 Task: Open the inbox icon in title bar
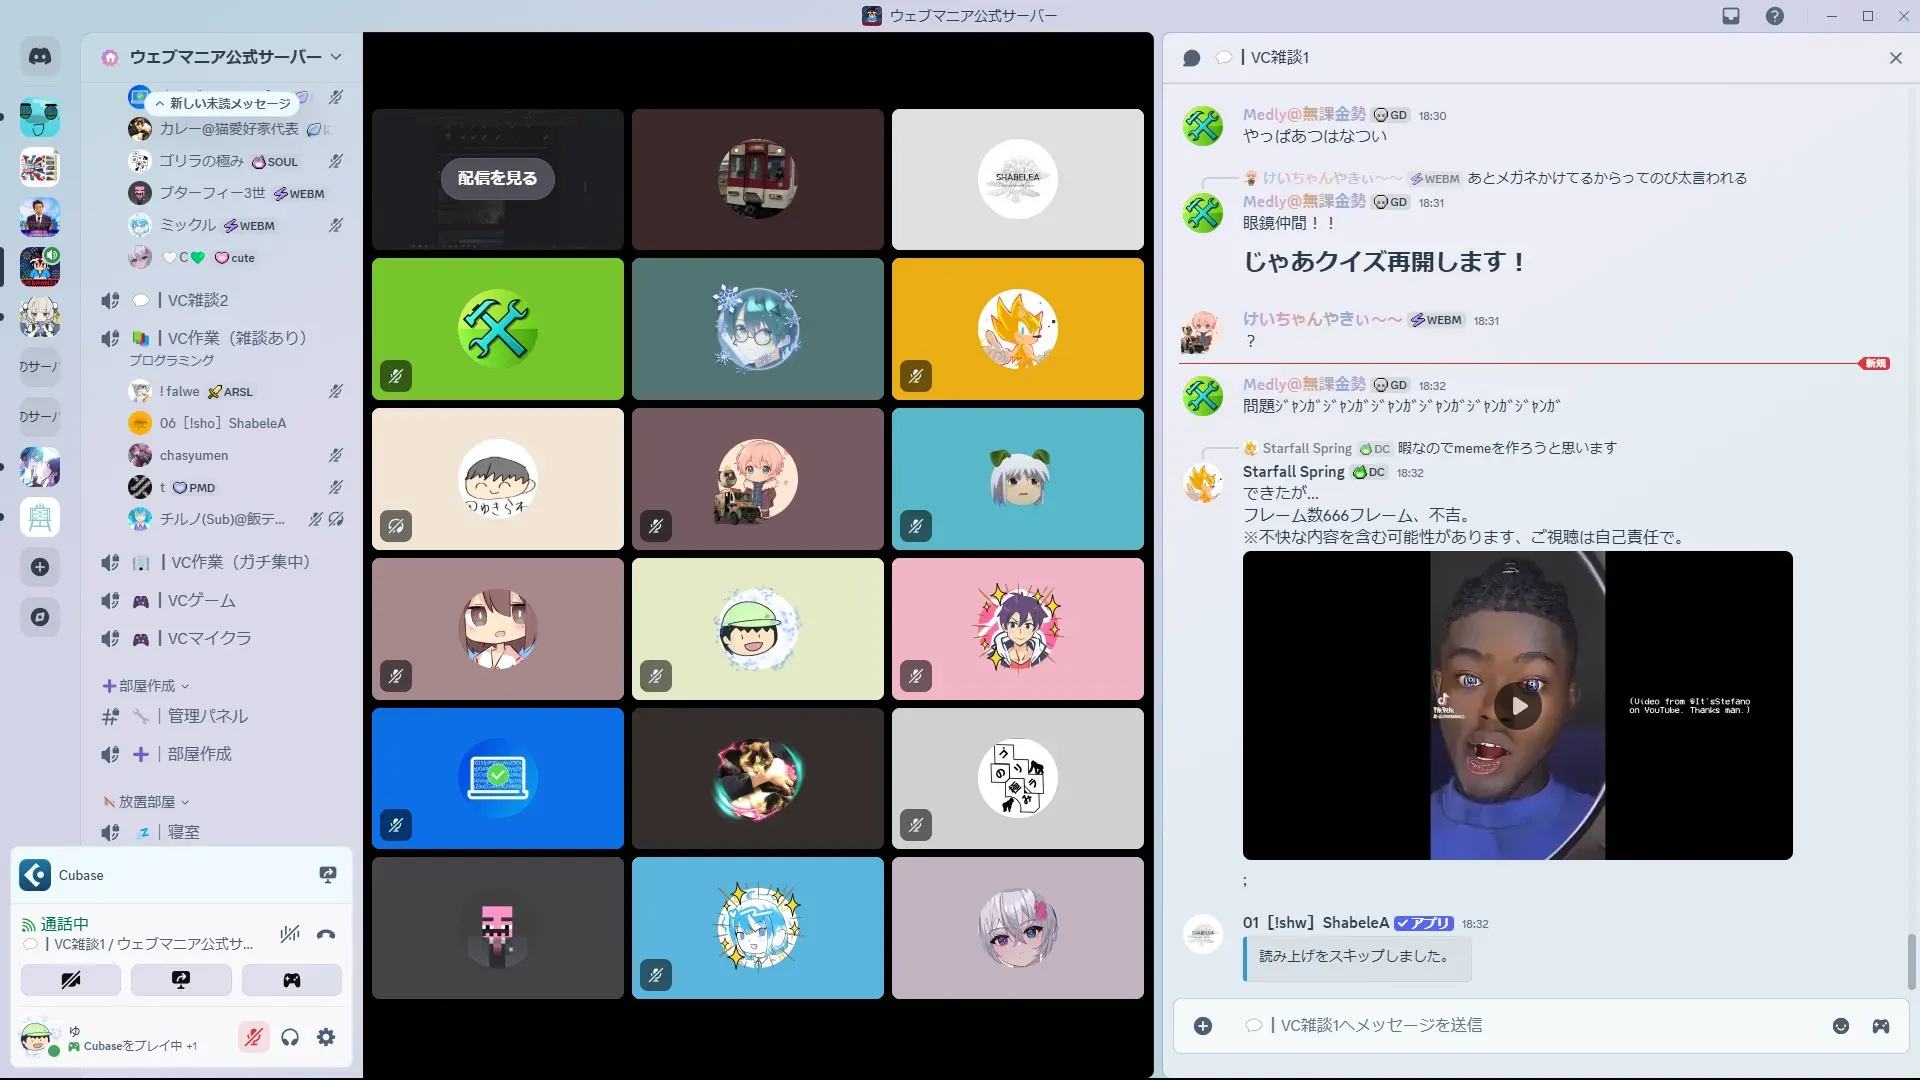pyautogui.click(x=1731, y=16)
